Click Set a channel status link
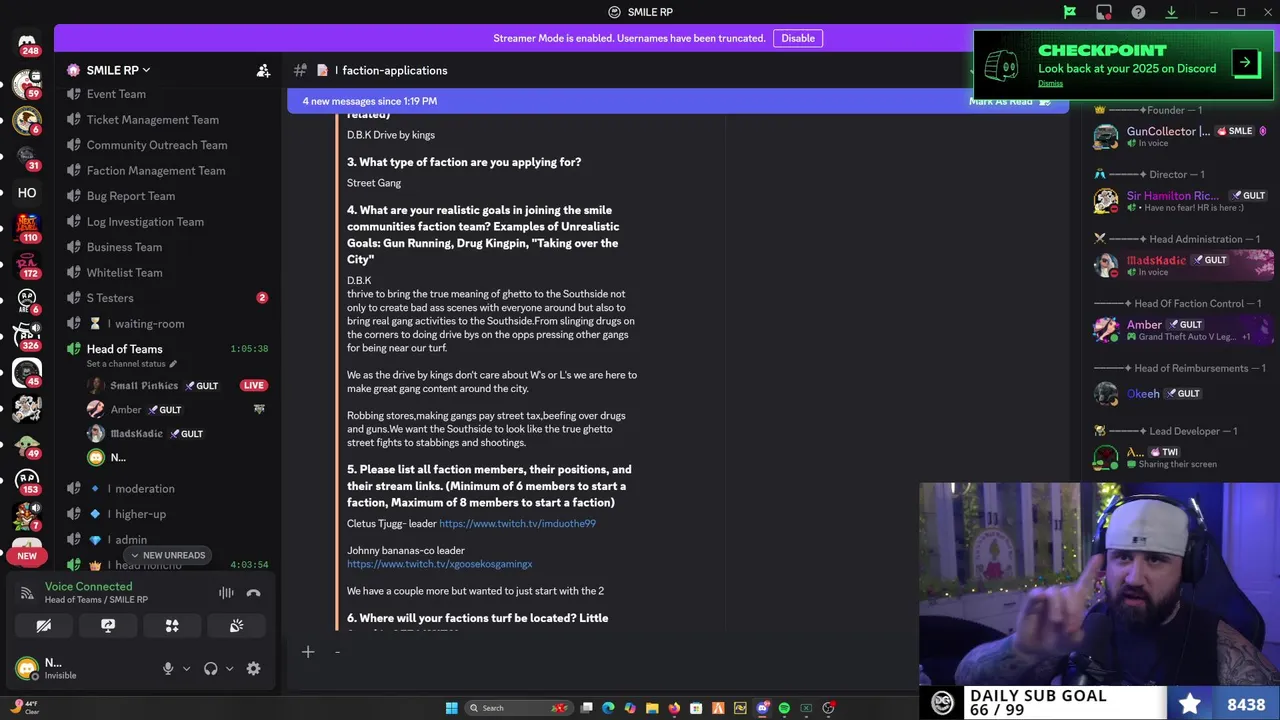 coord(131,364)
